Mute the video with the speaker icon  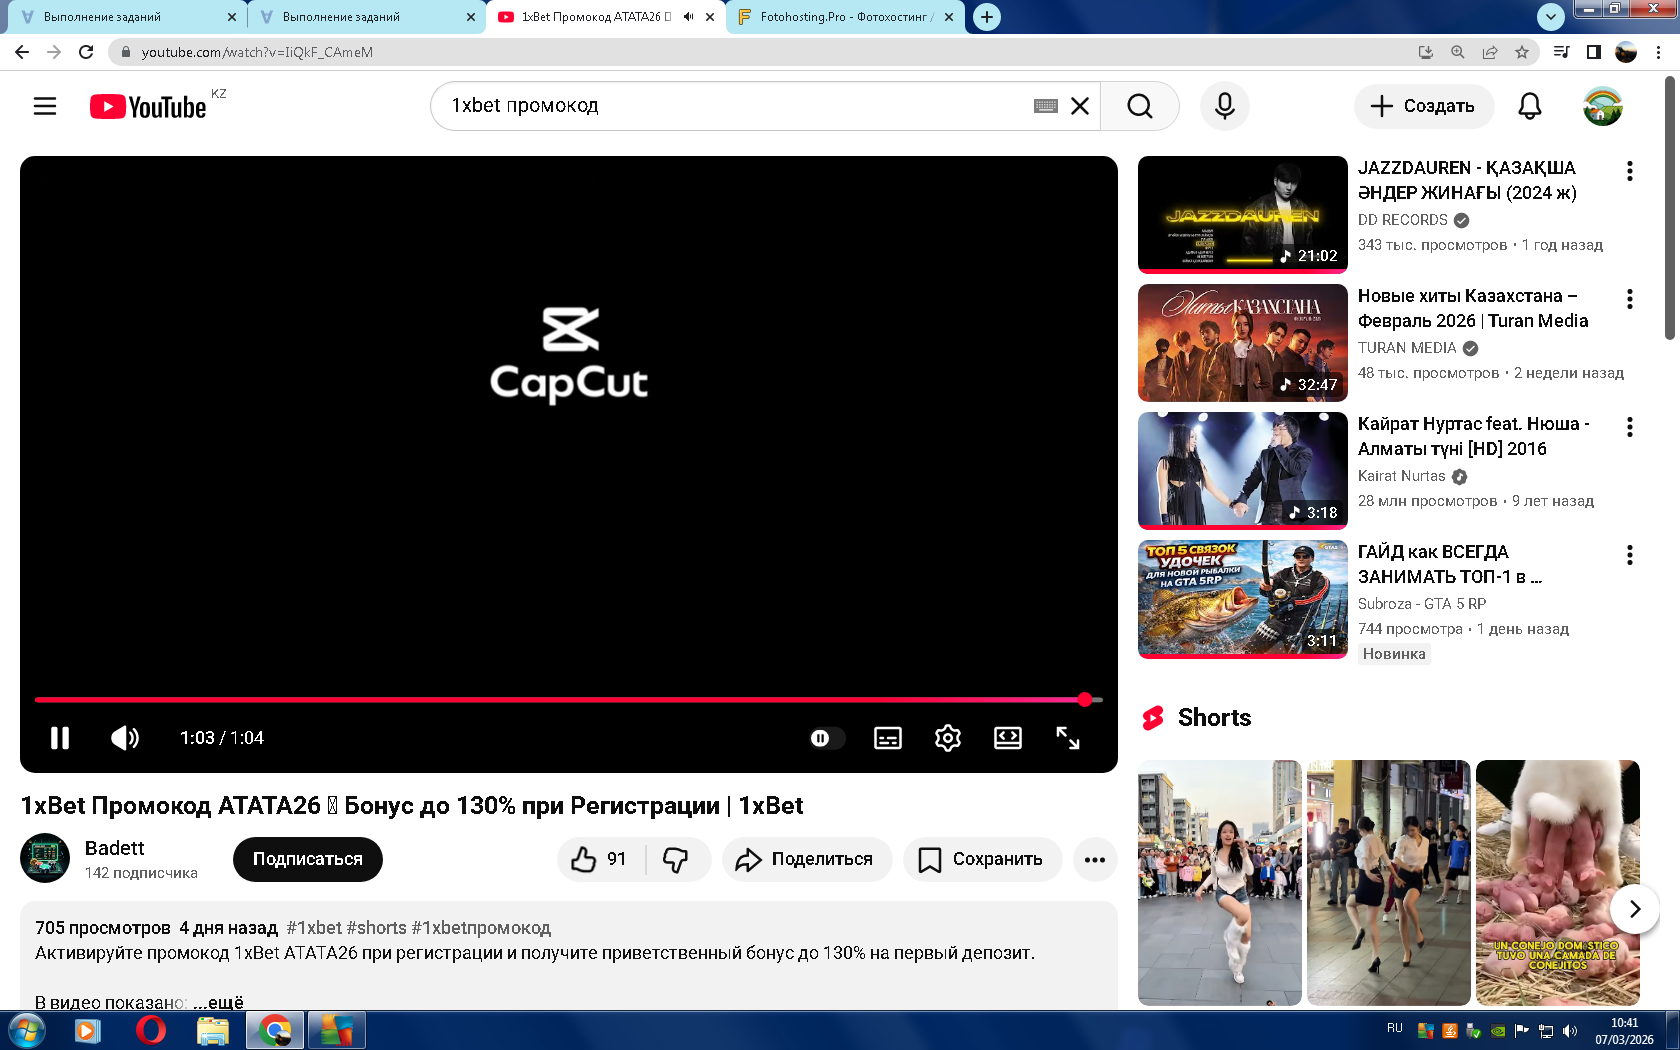[125, 738]
